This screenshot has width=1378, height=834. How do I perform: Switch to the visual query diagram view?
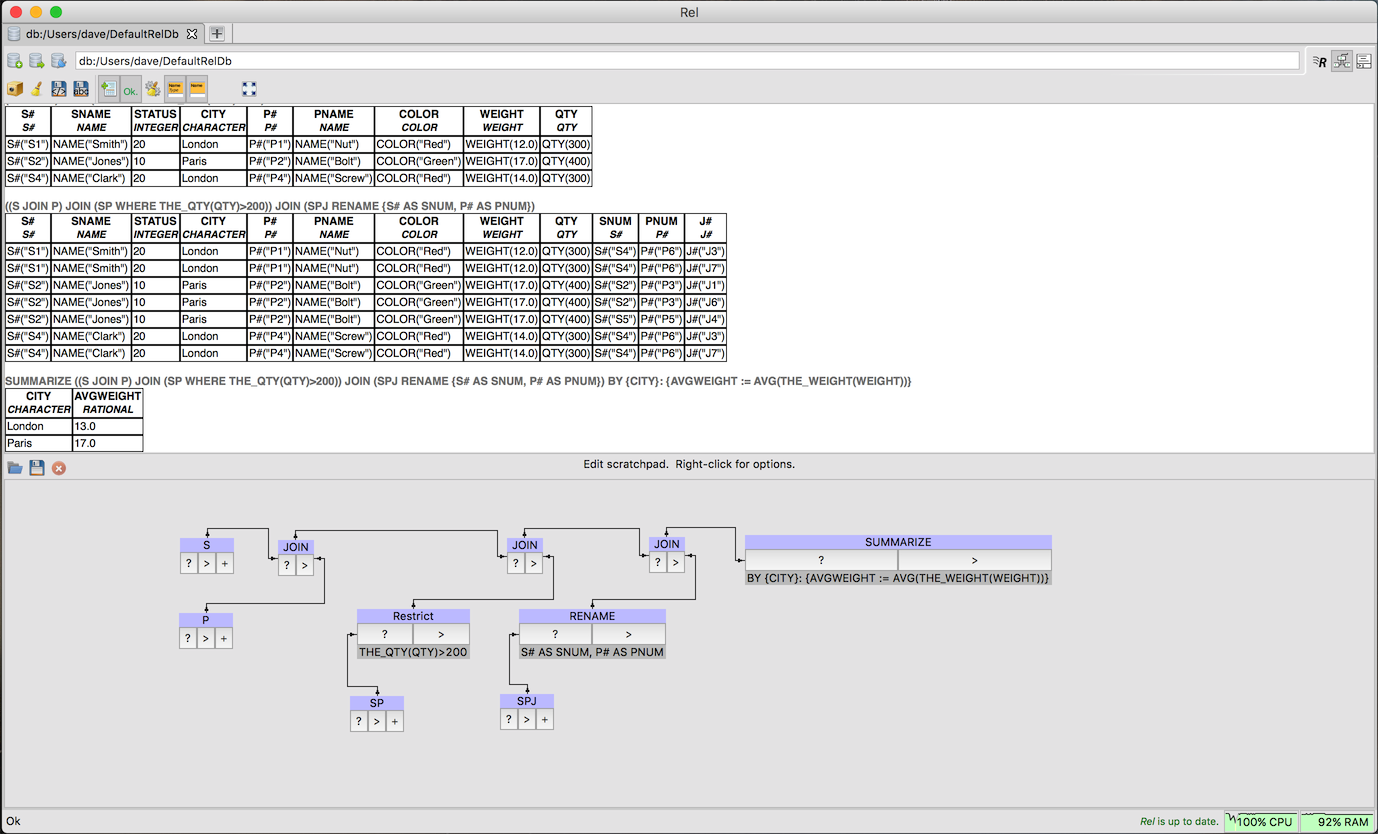click(1342, 61)
